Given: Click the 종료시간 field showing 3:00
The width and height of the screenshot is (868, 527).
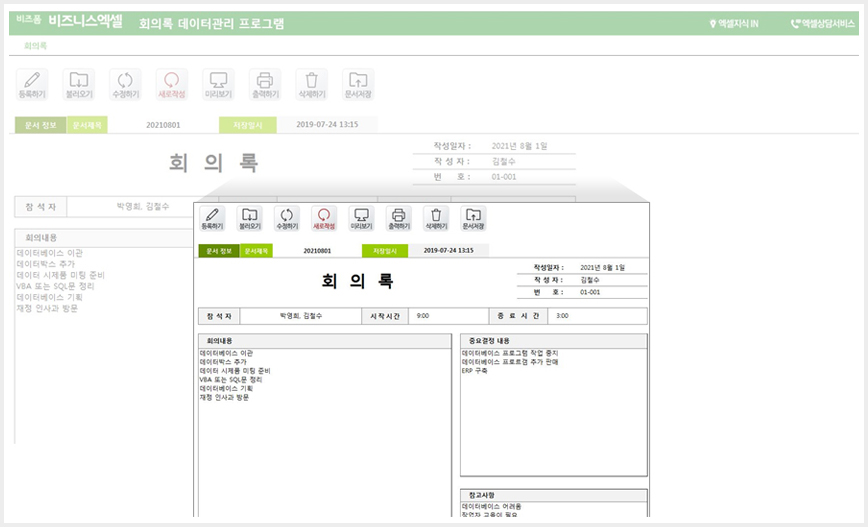Looking at the screenshot, I should point(597,316).
